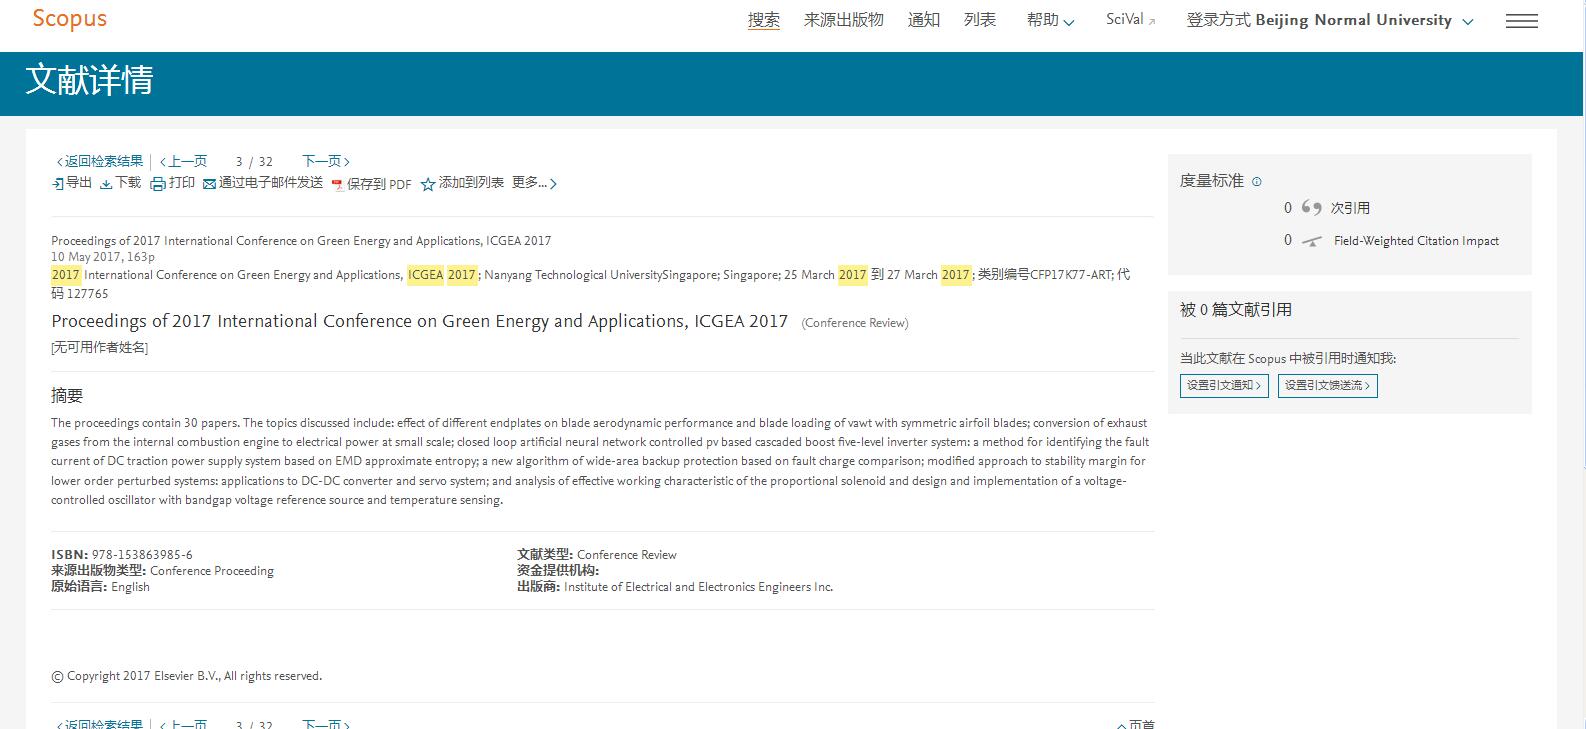Click the copyright 2017 Elsevier B.V. text
The image size is (1586, 729).
point(187,676)
